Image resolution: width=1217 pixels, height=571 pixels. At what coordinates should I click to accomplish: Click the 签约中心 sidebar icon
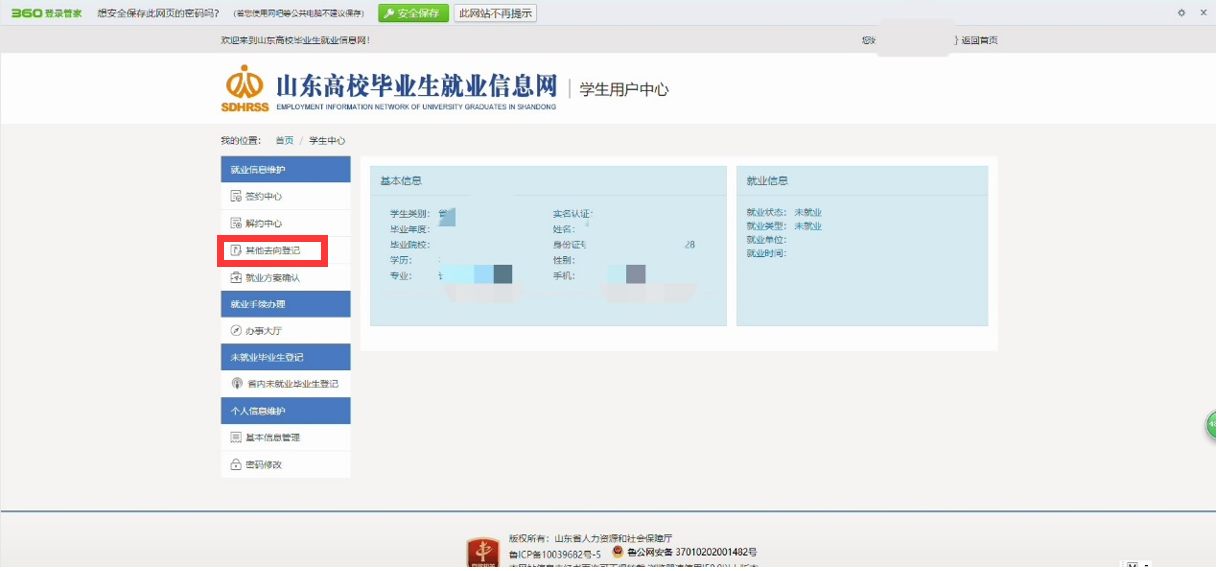pos(236,196)
